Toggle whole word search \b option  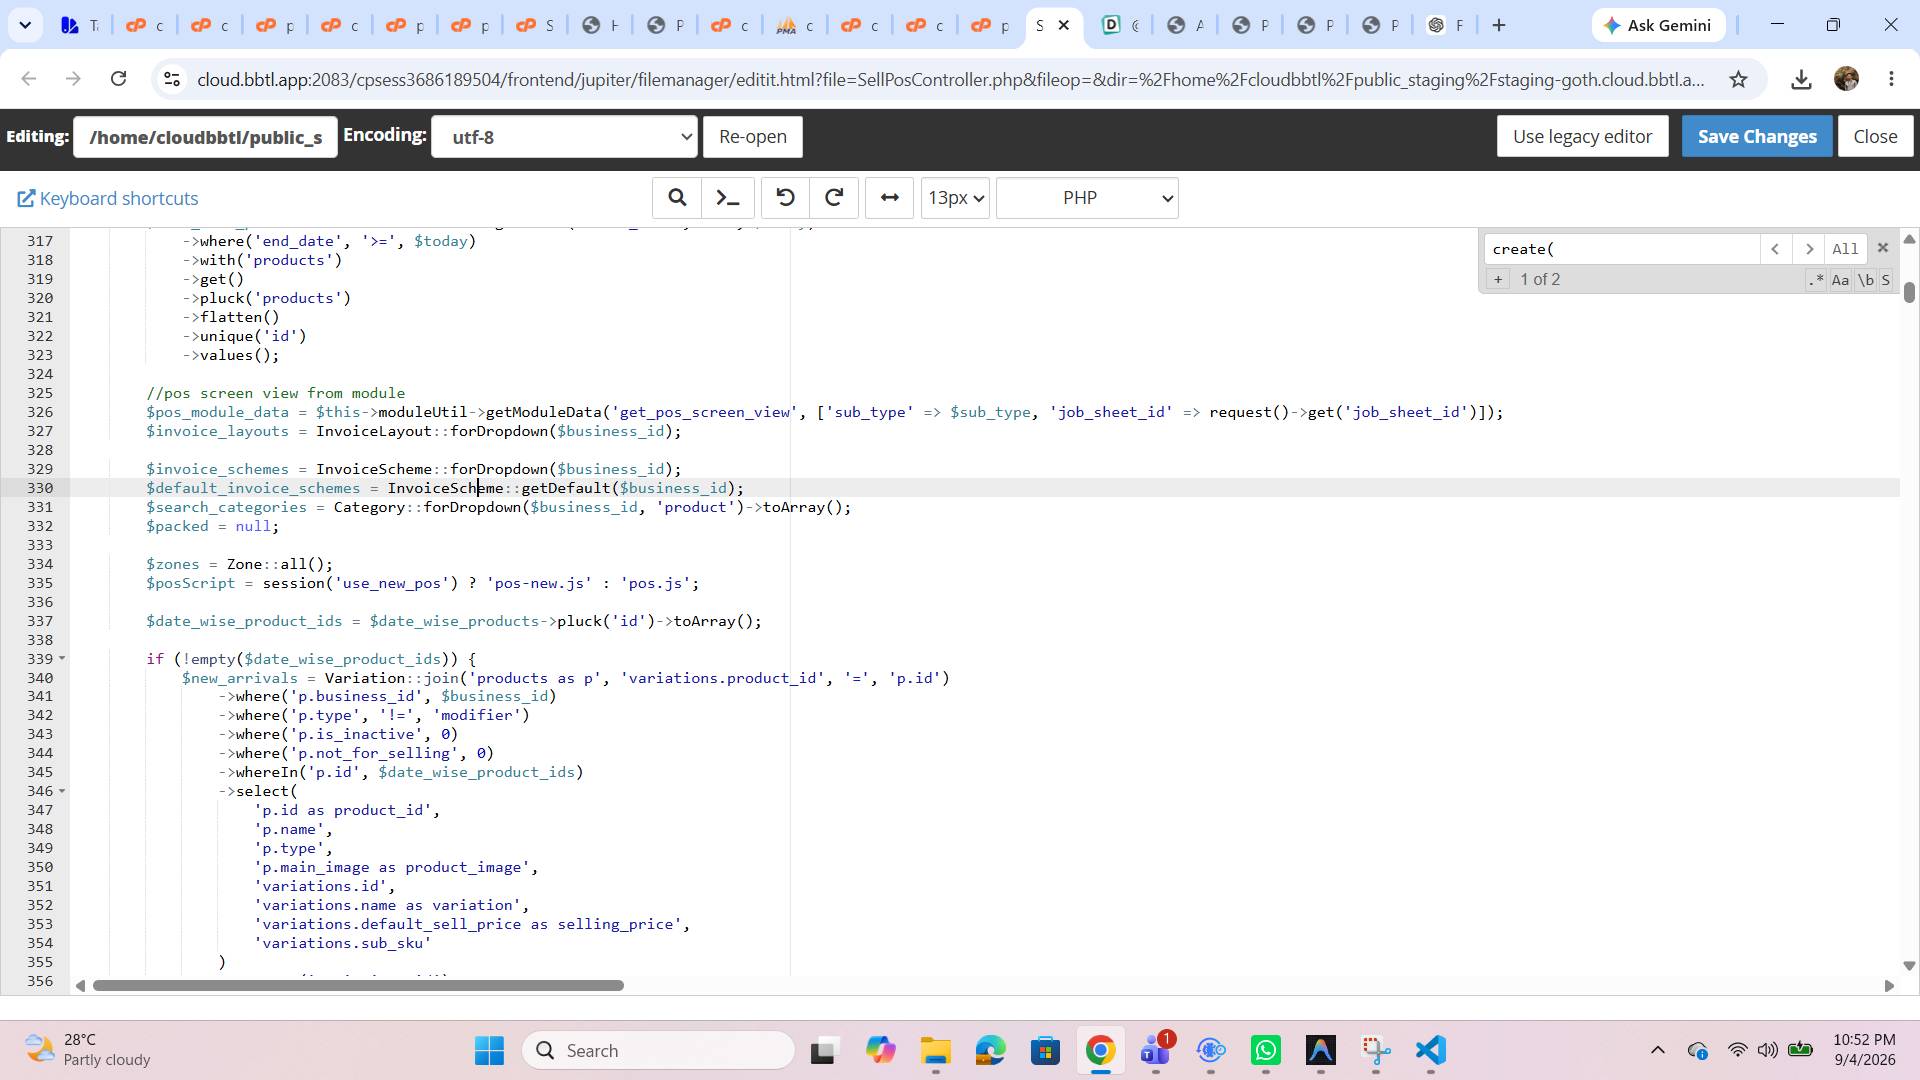tap(1865, 280)
